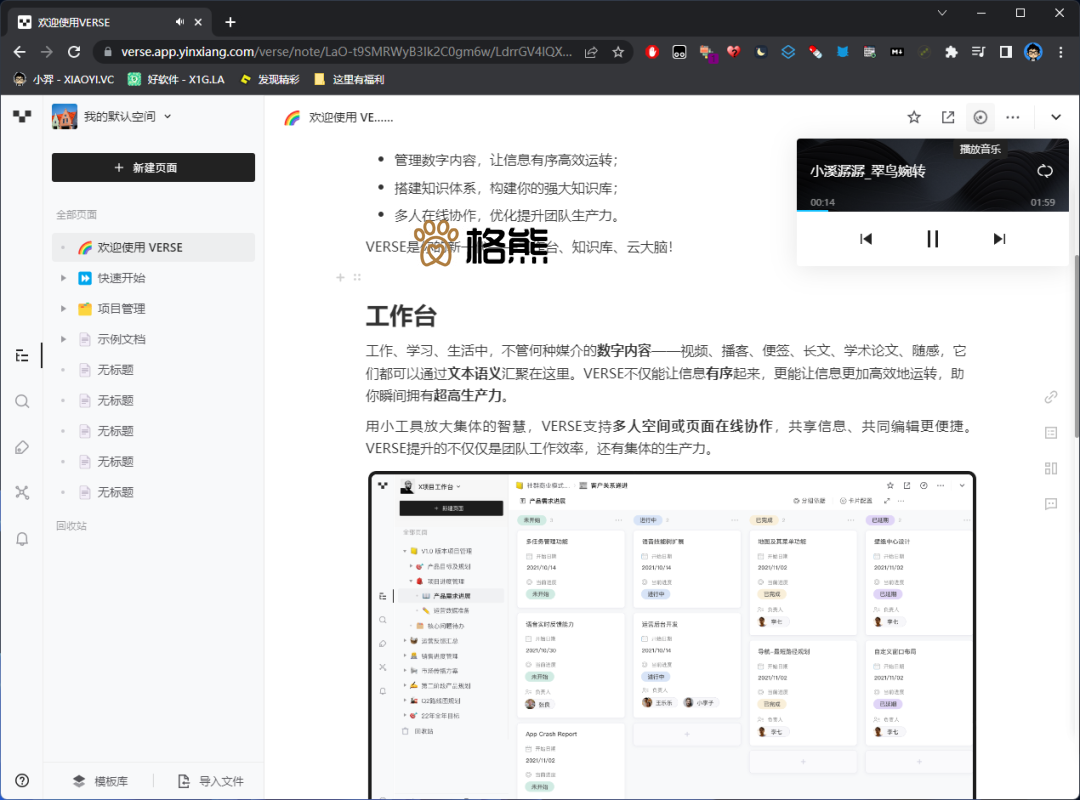Click the browser address bar URL
1080x800 pixels.
pos(346,52)
